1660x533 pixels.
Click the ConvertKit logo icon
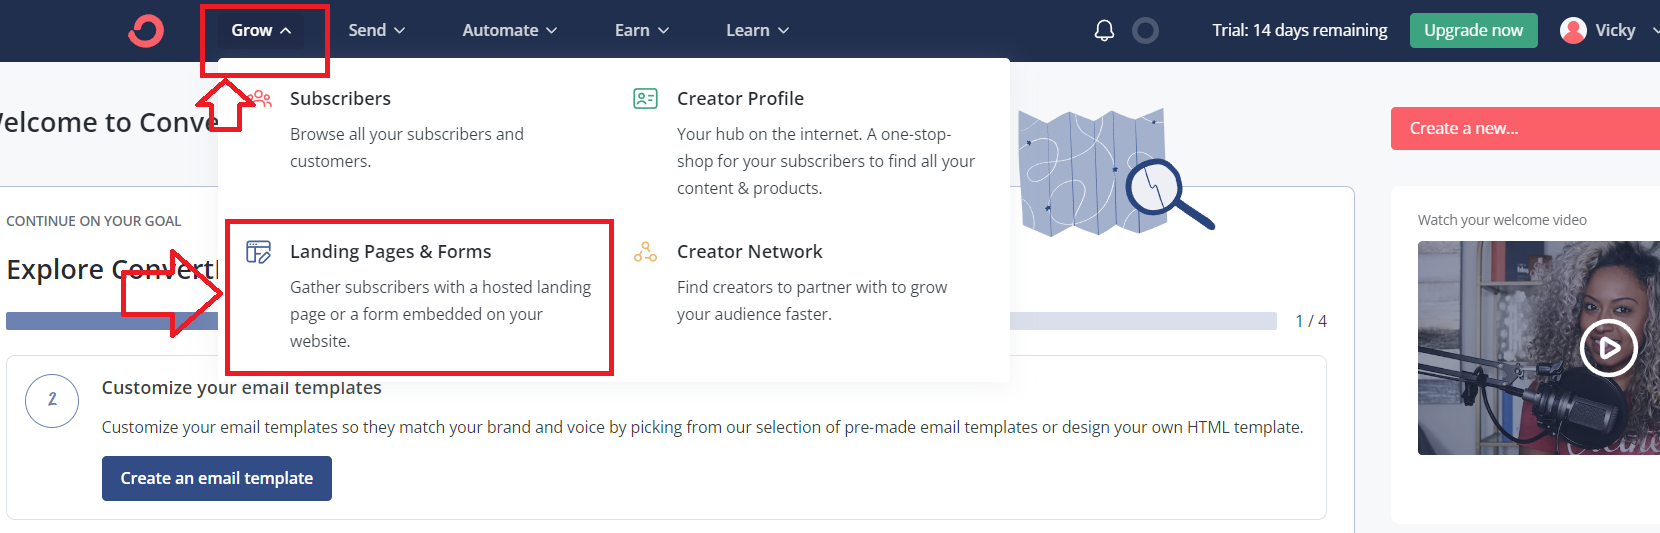[146, 30]
